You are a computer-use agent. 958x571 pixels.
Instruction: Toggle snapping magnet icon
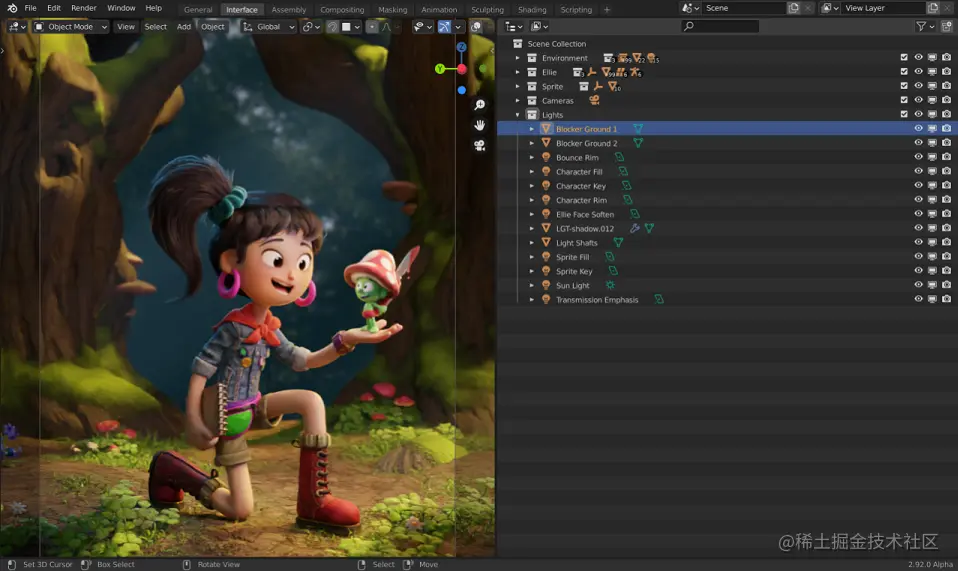point(332,27)
